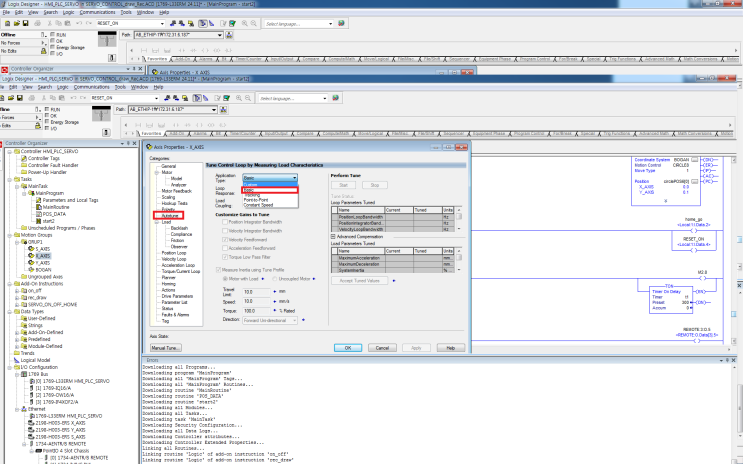Collapse Motion Groups in Controller Organizer
Screen dimensions: 743x464
10,235
